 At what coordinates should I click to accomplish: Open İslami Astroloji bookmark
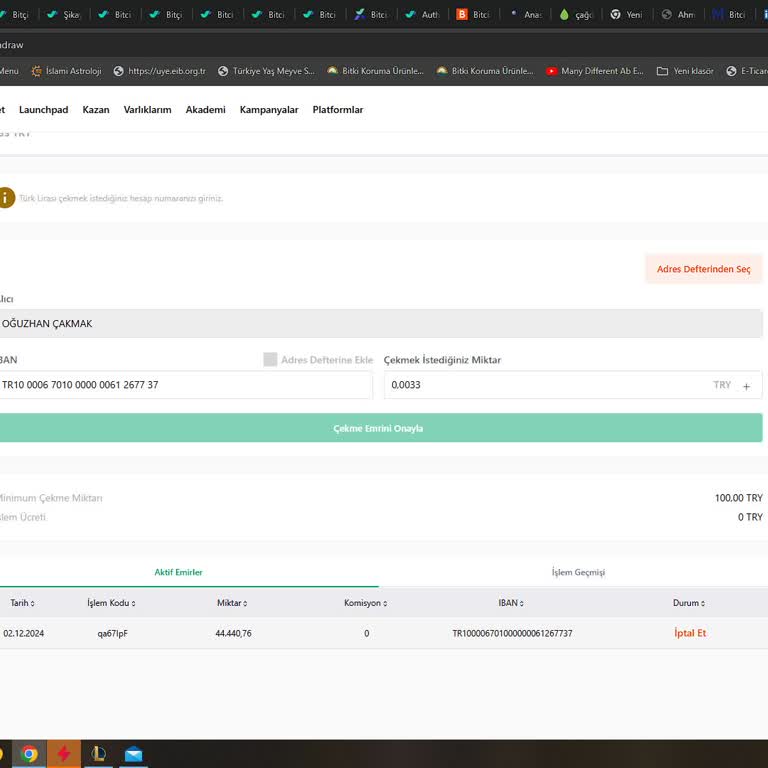67,71
